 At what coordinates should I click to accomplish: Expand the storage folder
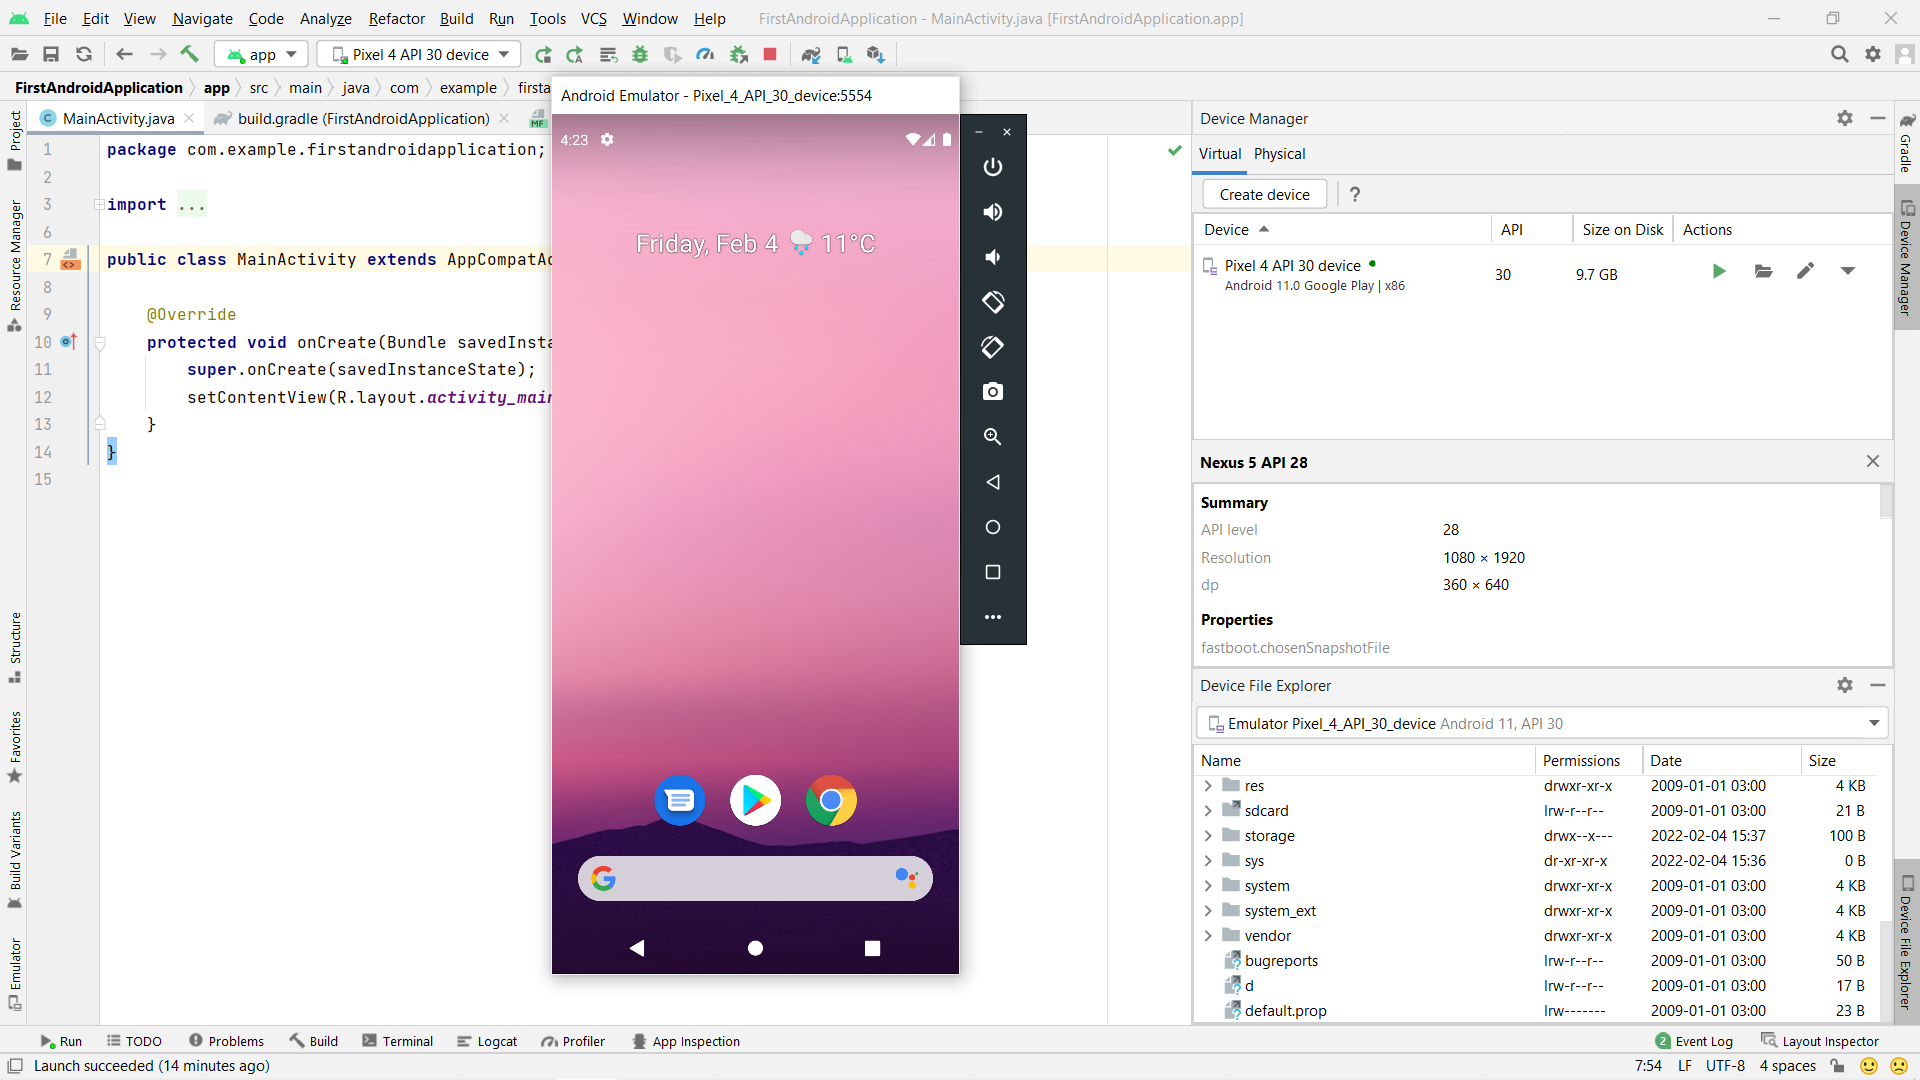pos(1208,836)
